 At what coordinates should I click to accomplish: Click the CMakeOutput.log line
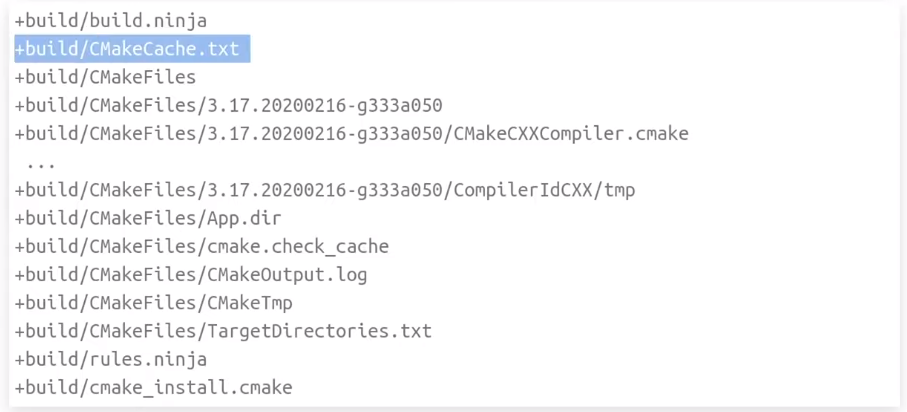190,275
